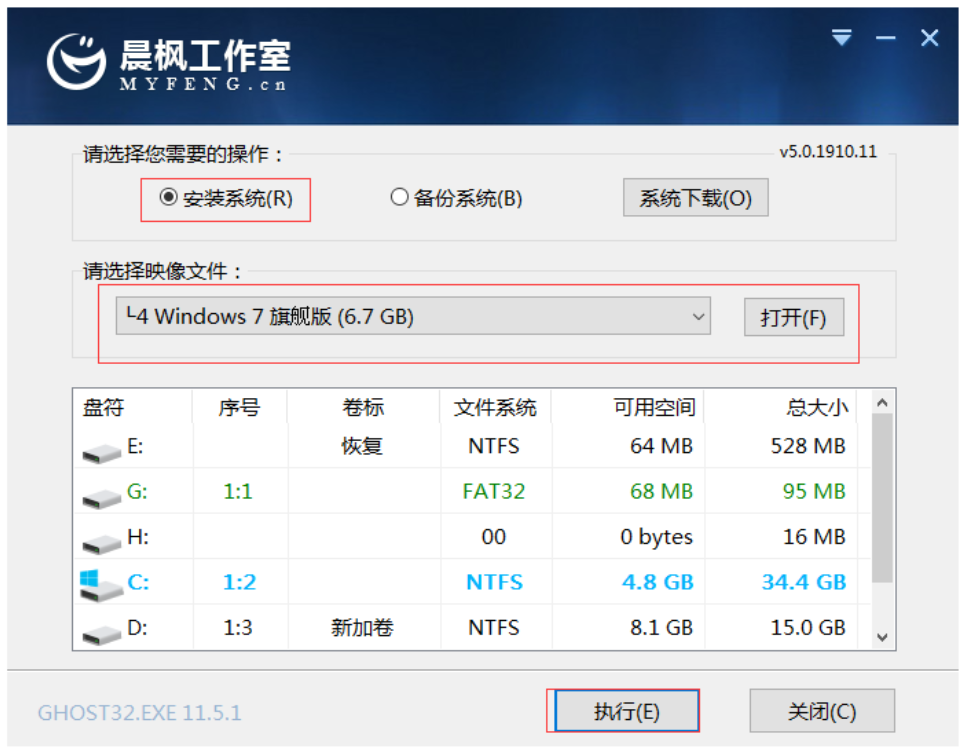Click the 1:2 serial number cell
967x753 pixels.
[239, 582]
